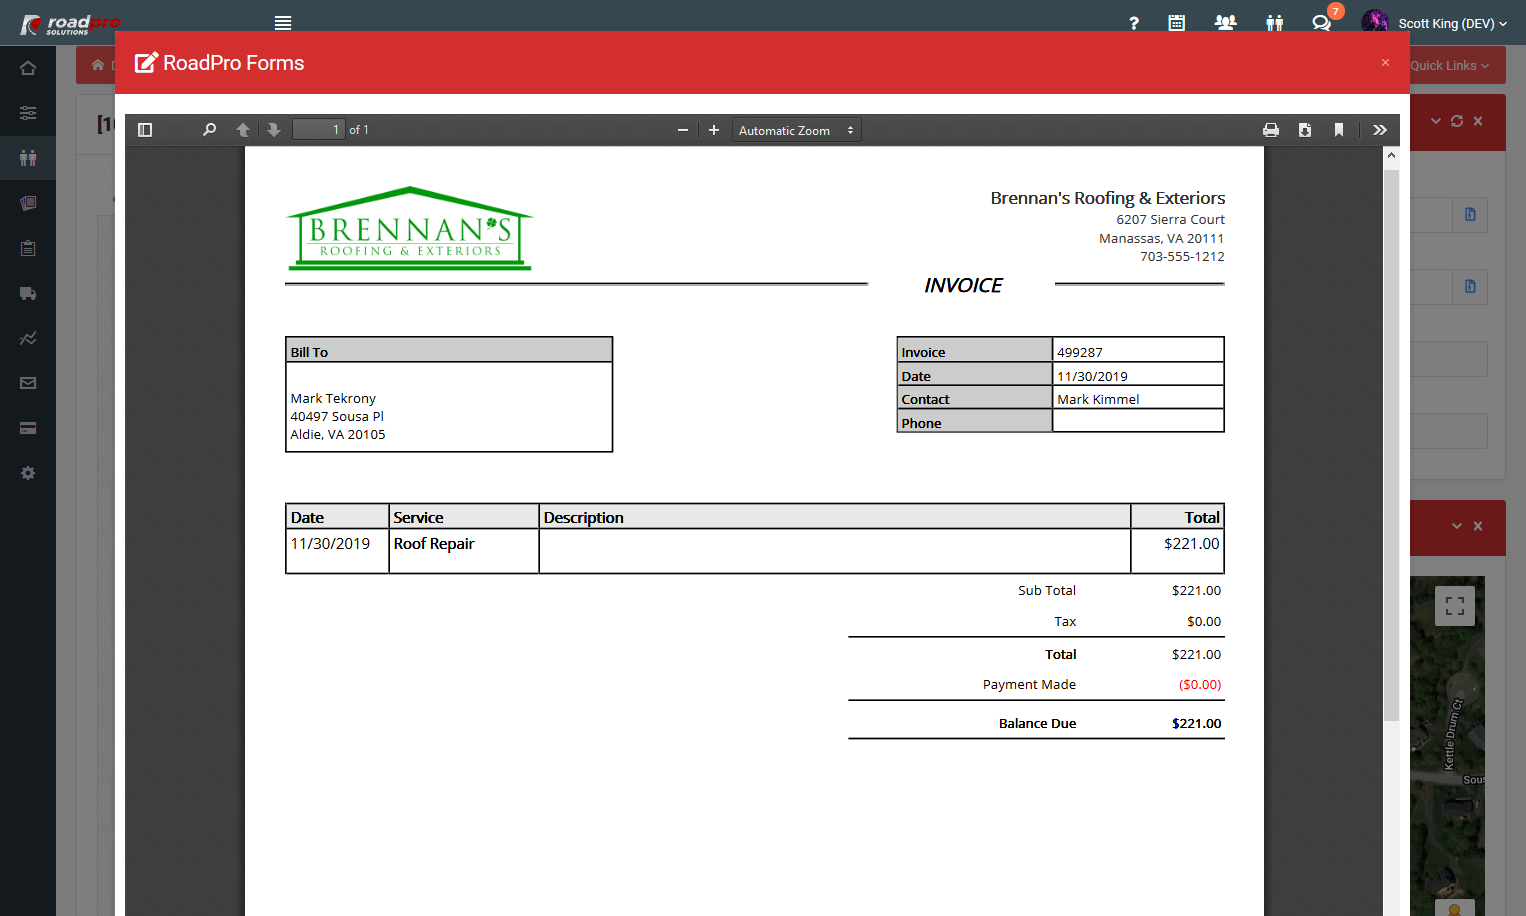Click the Street View pegman on the map

(1455, 908)
